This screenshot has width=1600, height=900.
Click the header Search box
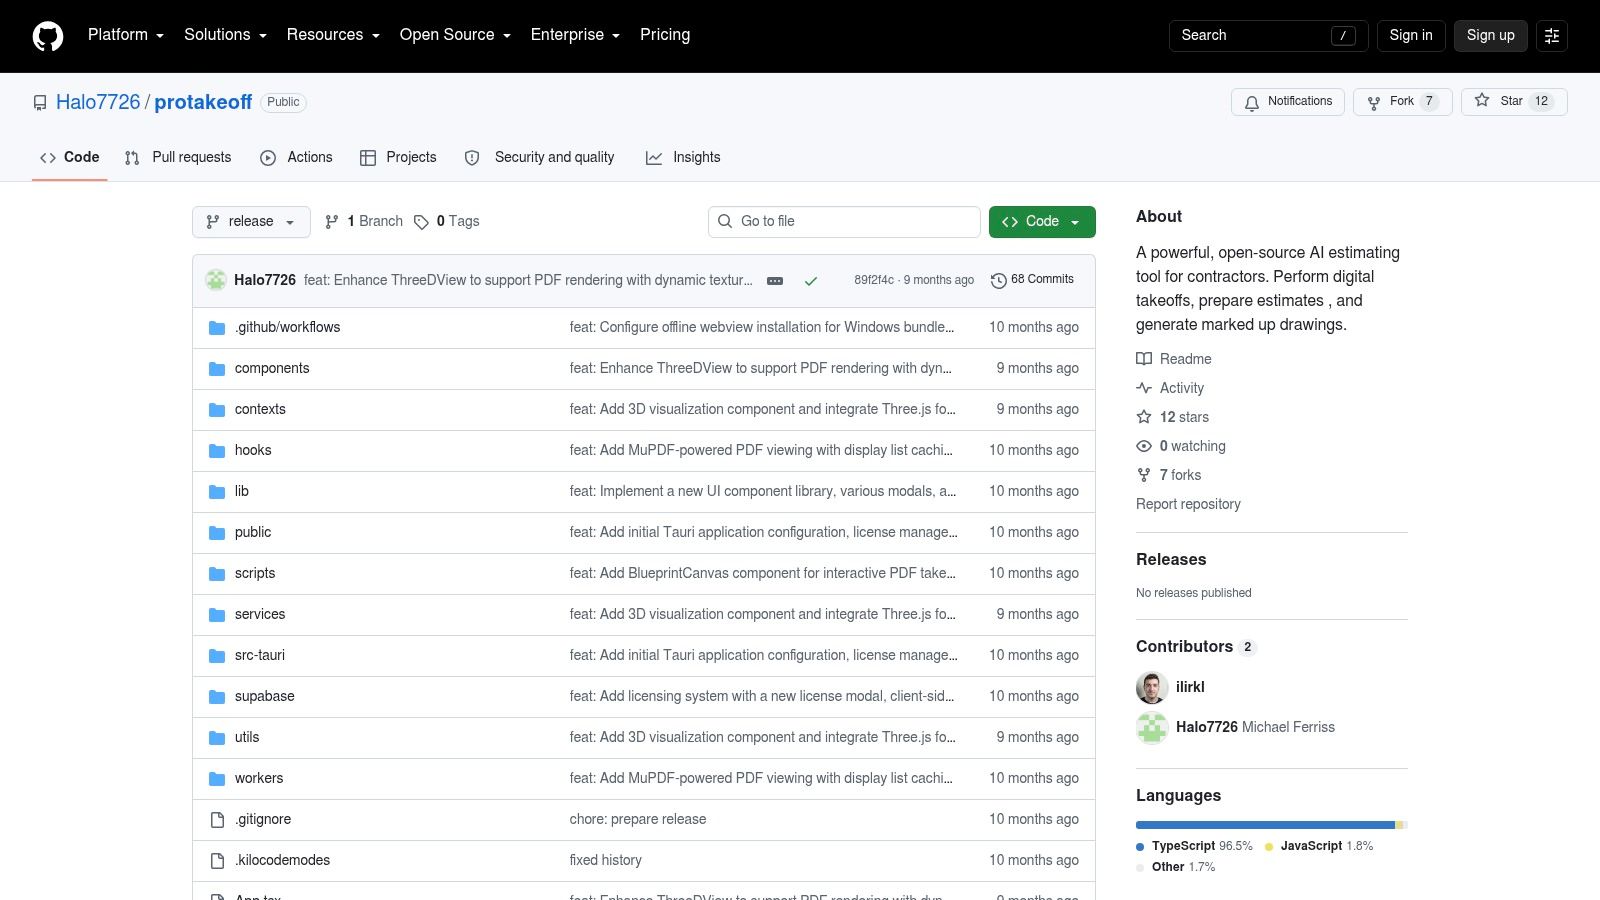(x=1268, y=35)
